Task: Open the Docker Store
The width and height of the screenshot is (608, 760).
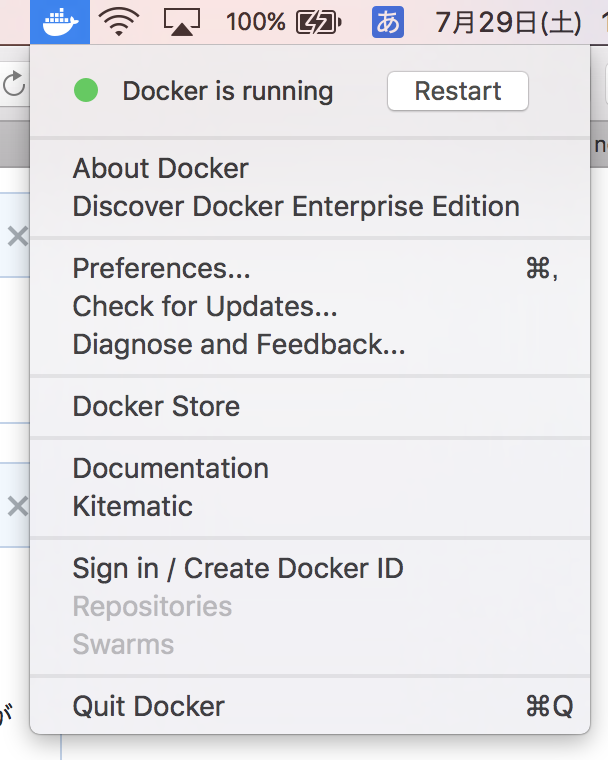Action: coord(157,406)
